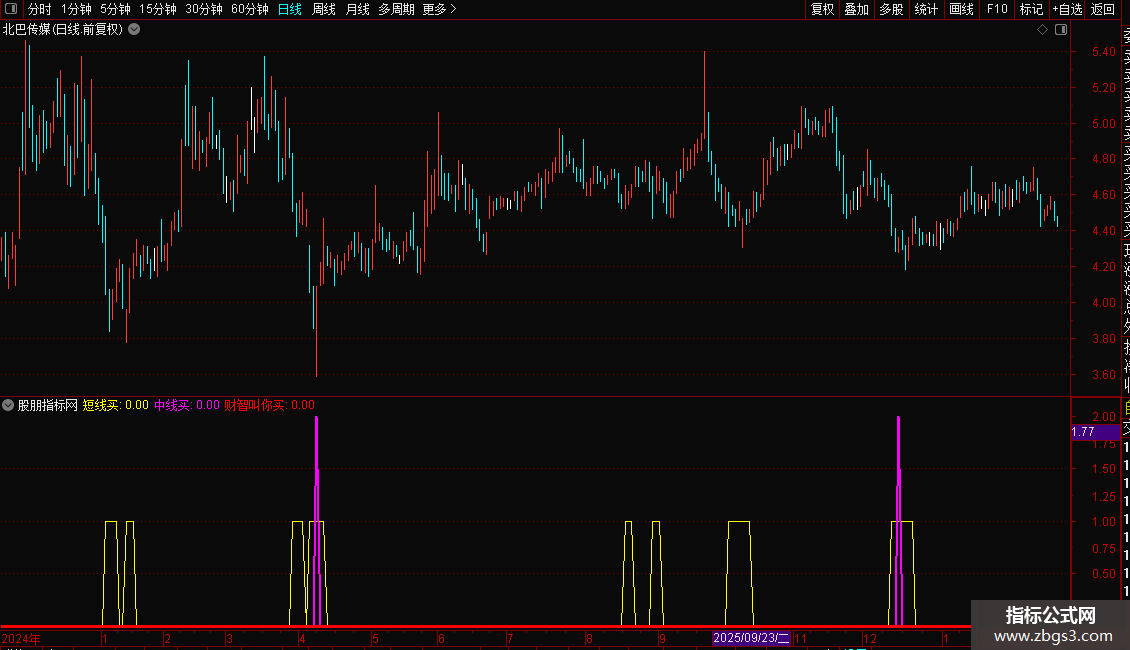Click the month 4 tick on time axis

coord(302,638)
